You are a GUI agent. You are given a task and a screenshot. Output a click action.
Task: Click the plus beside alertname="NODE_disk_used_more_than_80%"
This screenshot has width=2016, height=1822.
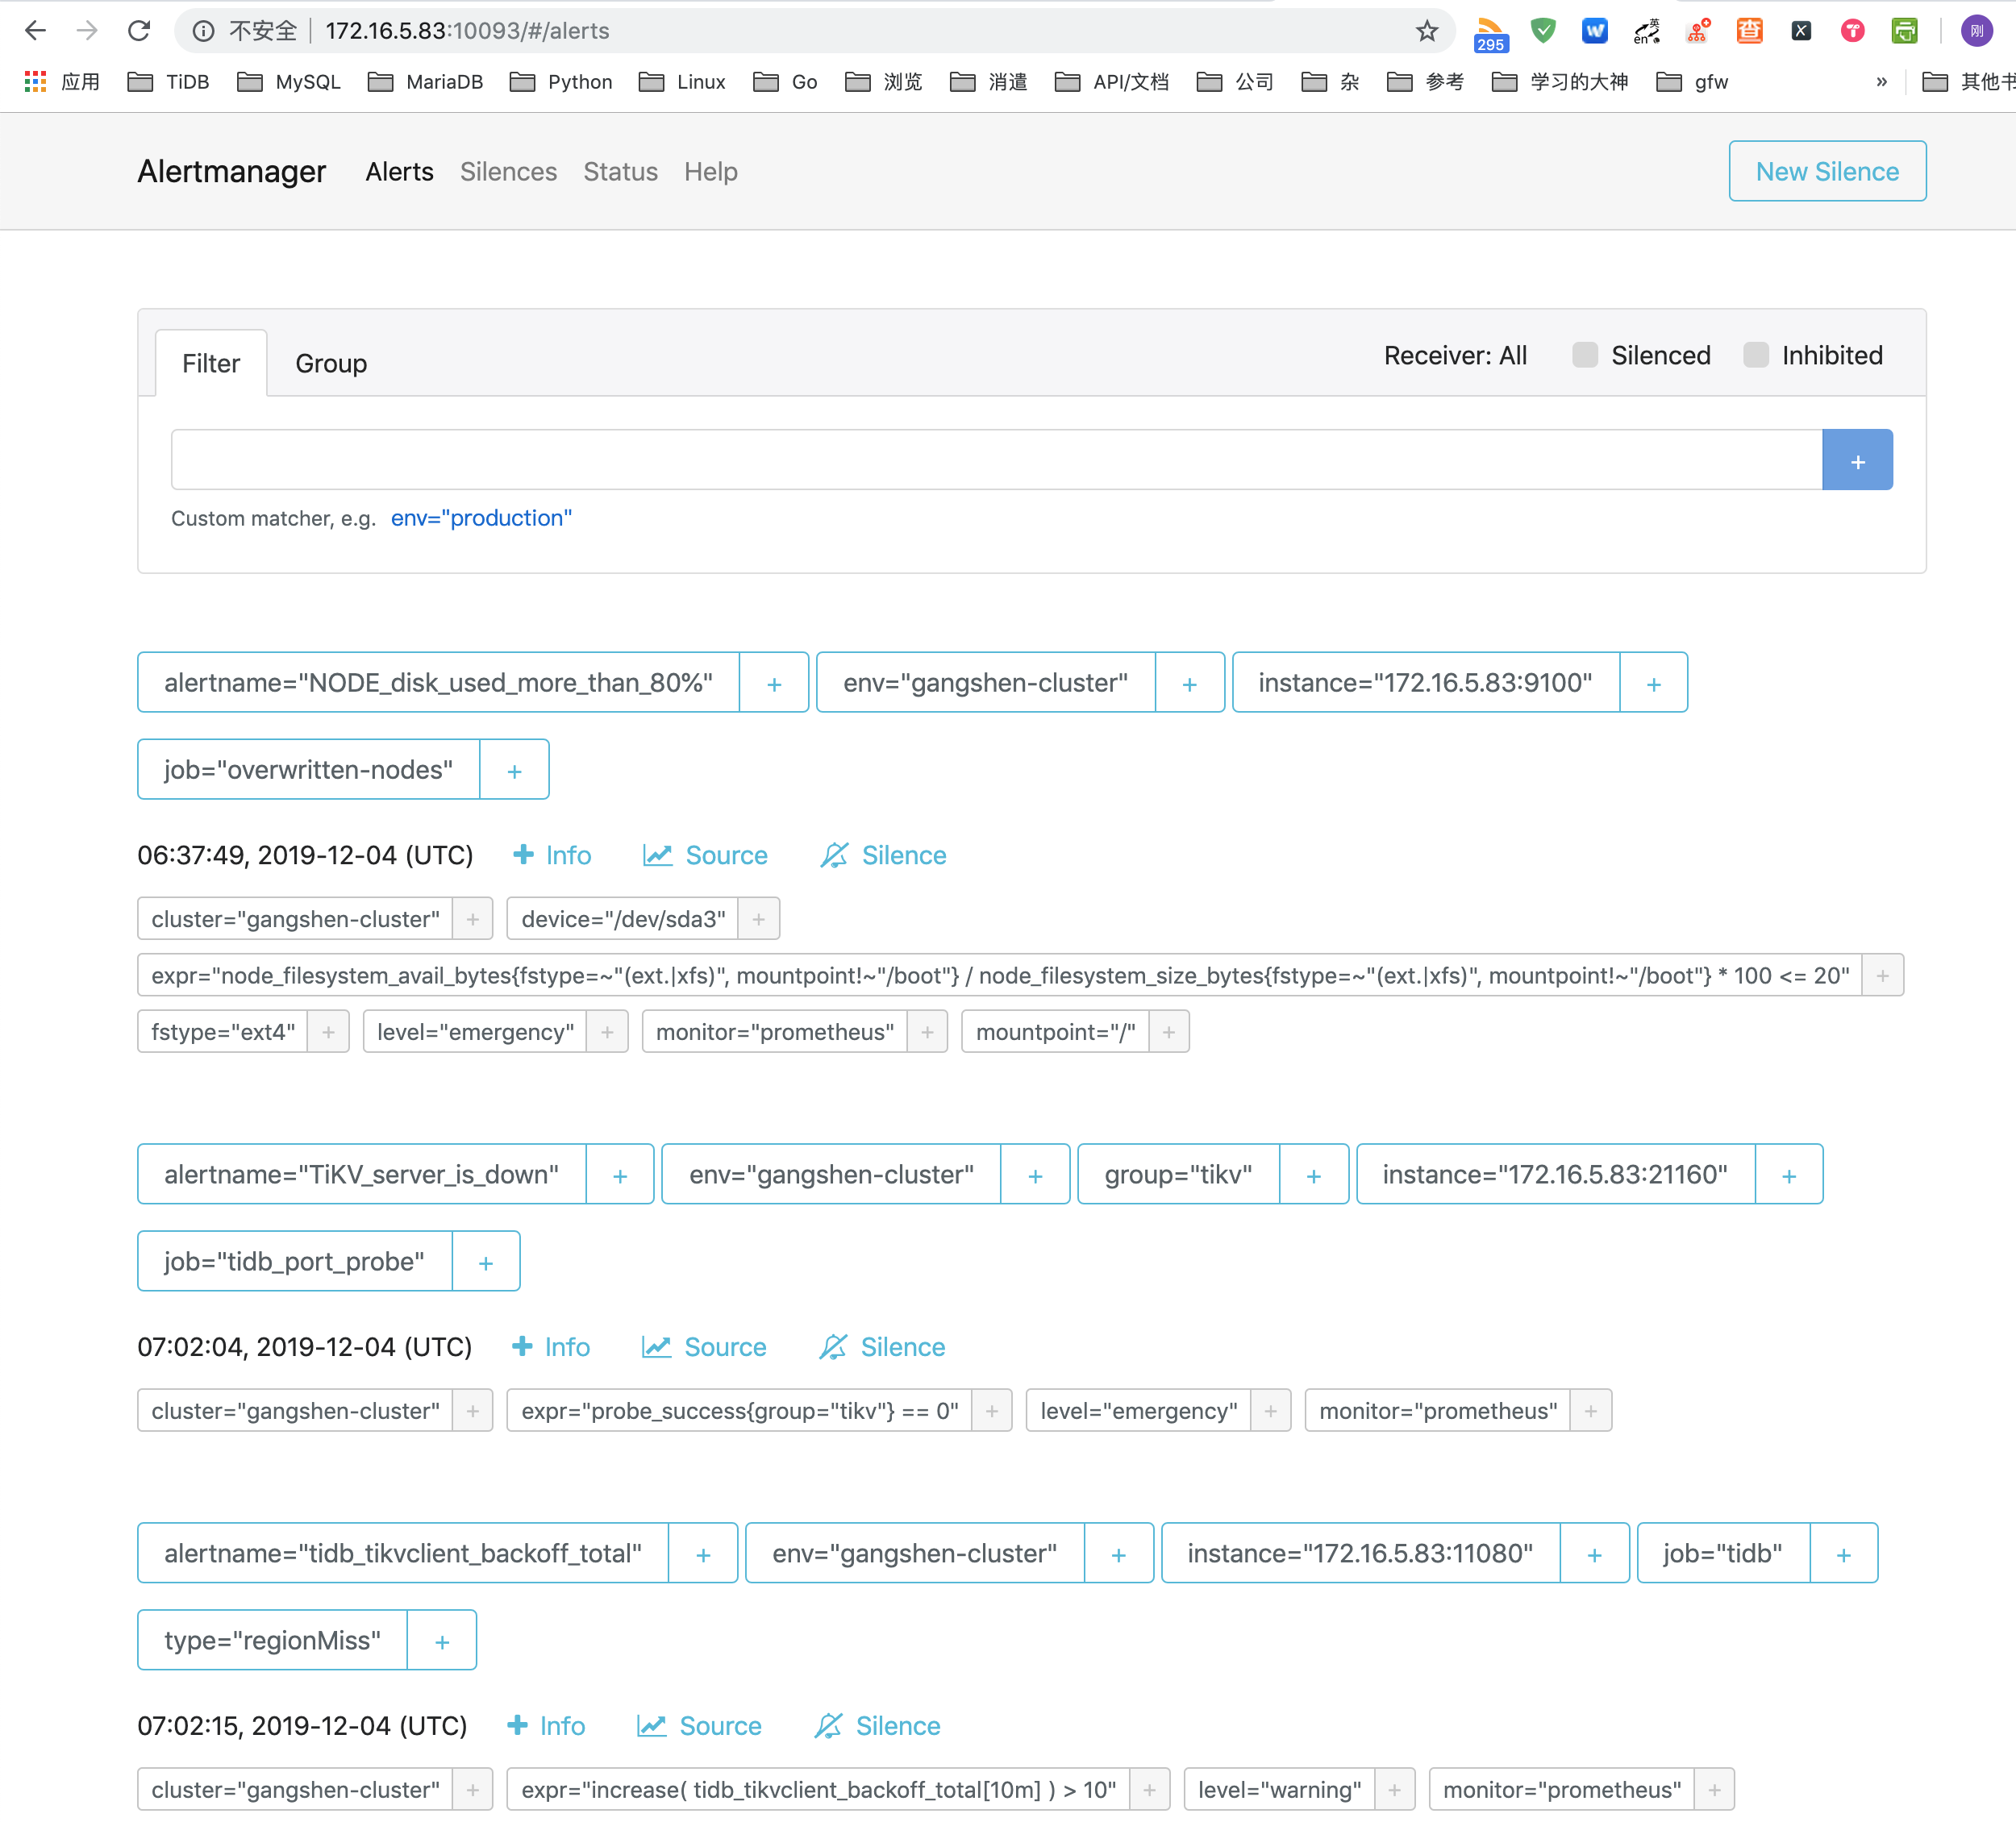pos(773,684)
